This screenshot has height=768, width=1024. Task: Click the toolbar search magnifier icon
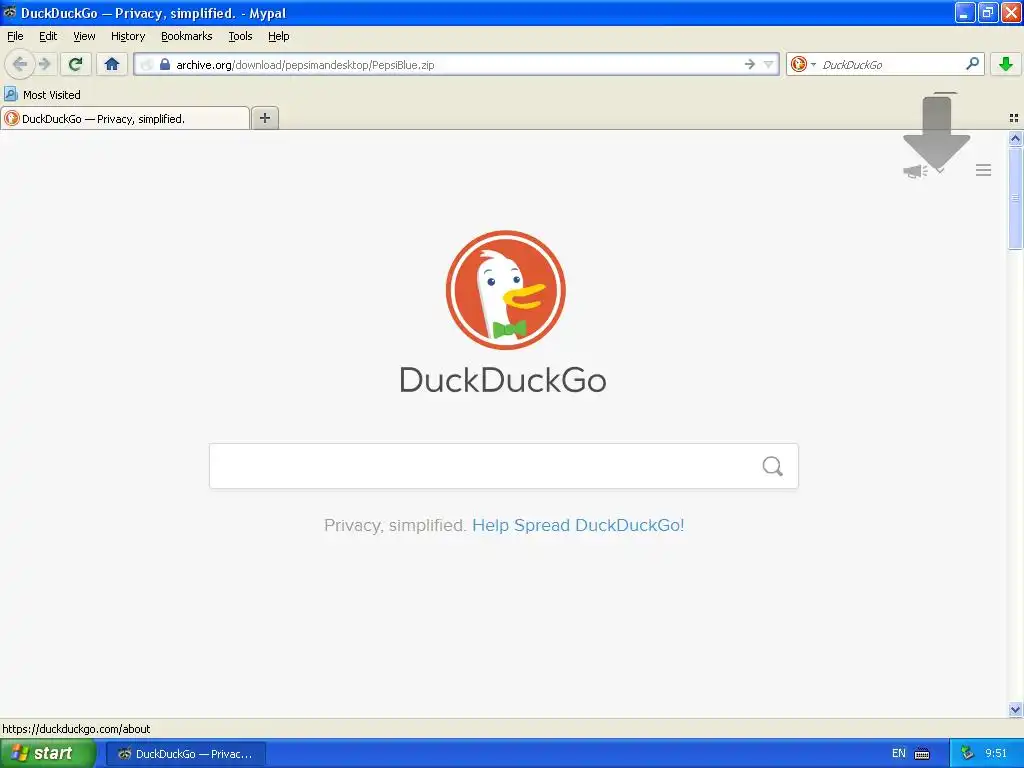[972, 64]
